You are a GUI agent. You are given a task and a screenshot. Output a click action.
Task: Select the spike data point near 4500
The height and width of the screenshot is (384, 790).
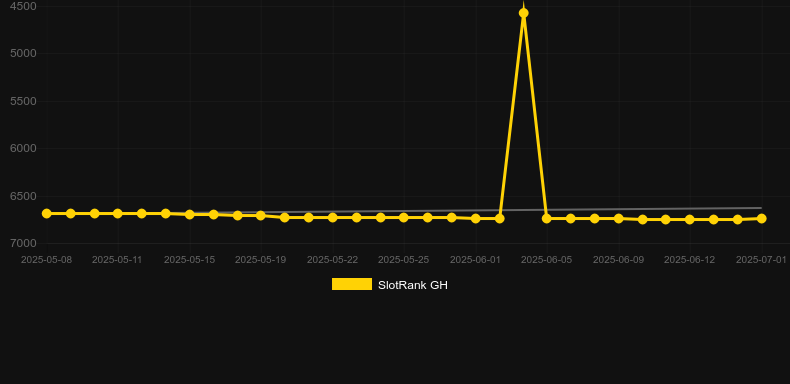pos(523,13)
